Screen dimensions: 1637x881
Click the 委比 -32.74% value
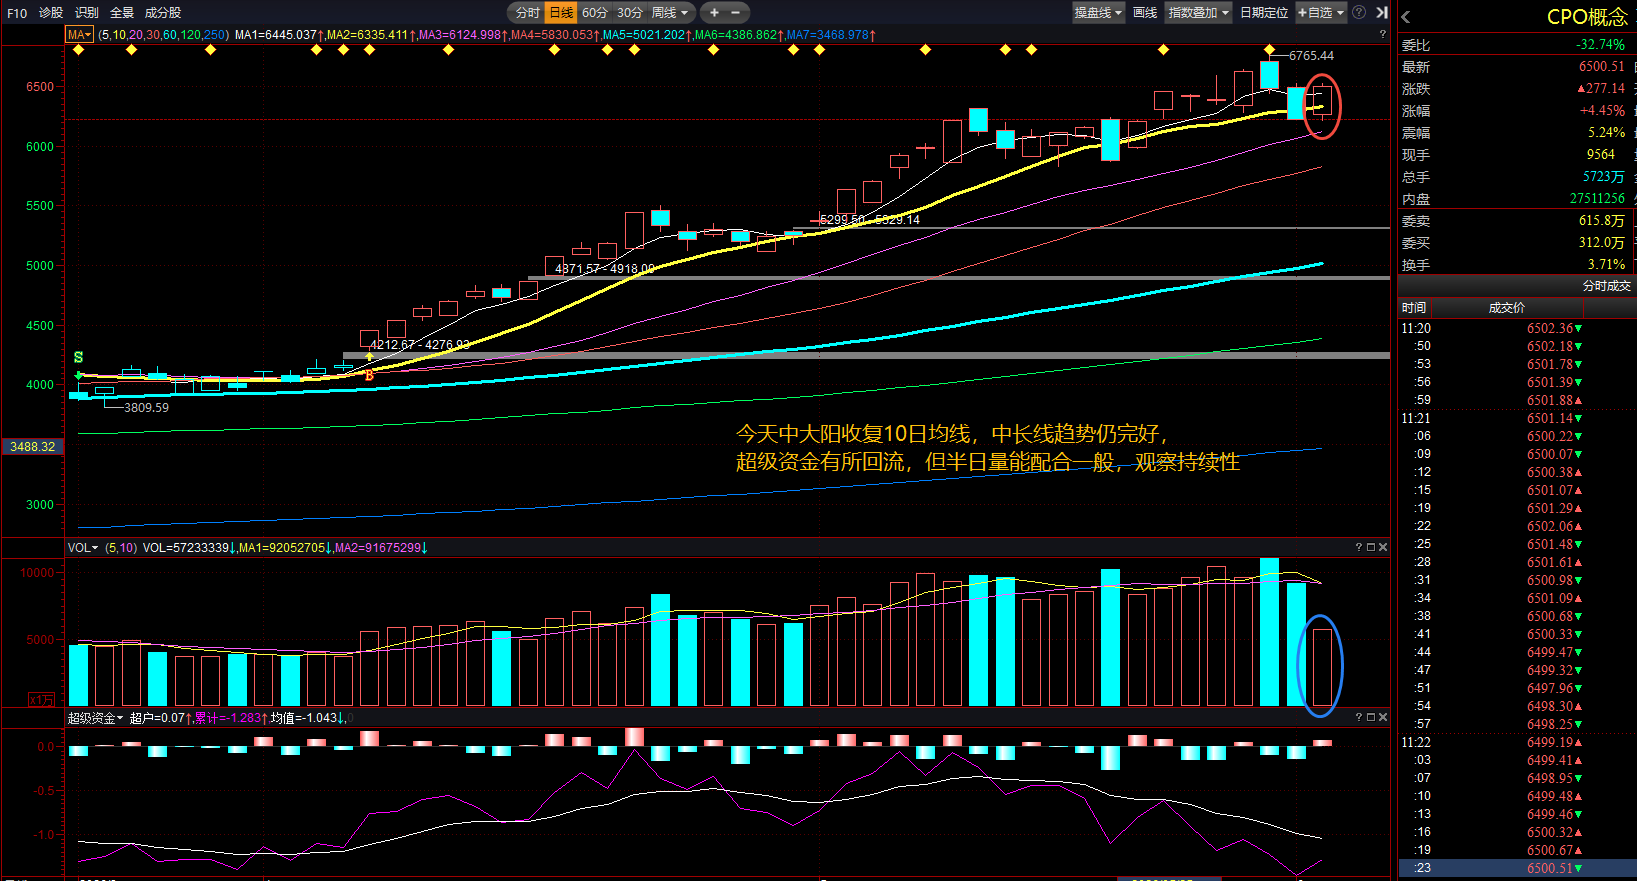tap(1600, 45)
